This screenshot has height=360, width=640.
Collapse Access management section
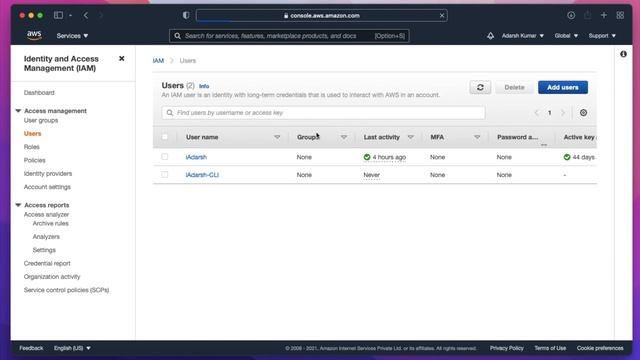18,111
